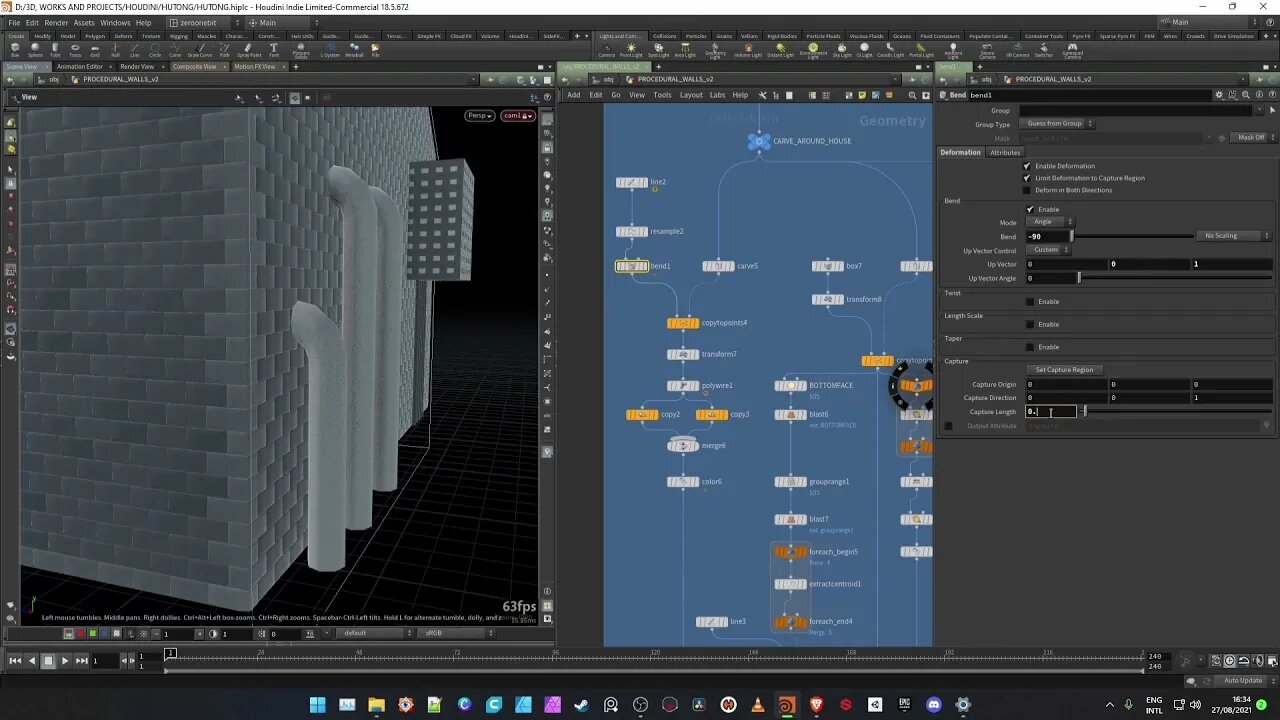The height and width of the screenshot is (720, 1280).
Task: Select the copytopoints4 node
Action: 683,323
